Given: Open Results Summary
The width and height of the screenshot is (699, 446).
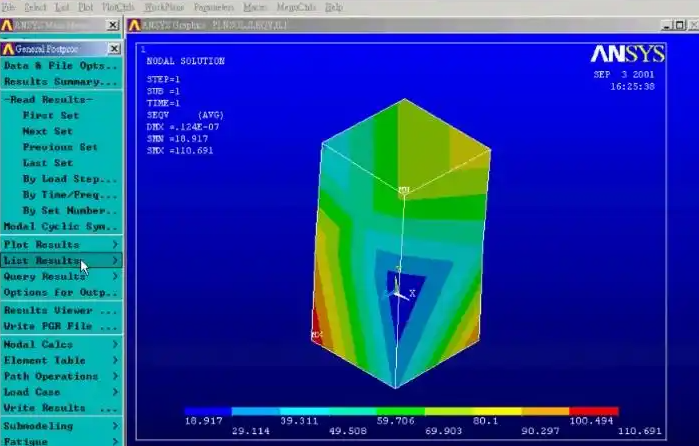Looking at the screenshot, I should pos(60,82).
